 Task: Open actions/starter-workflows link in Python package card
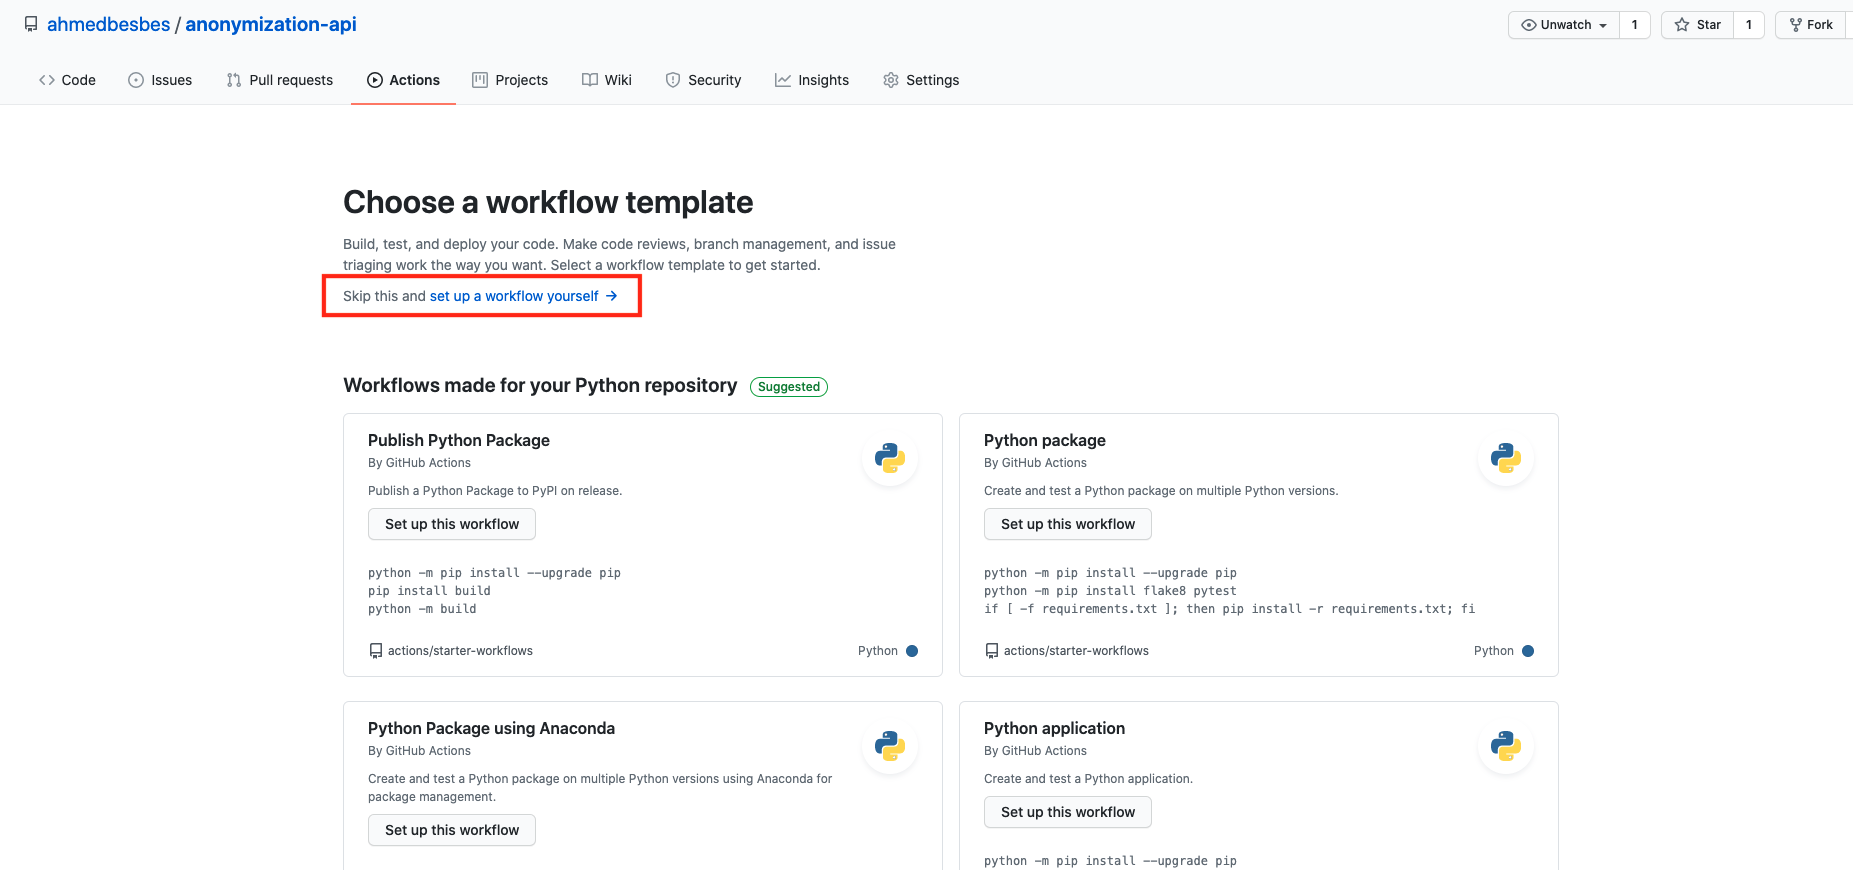pos(1076,651)
